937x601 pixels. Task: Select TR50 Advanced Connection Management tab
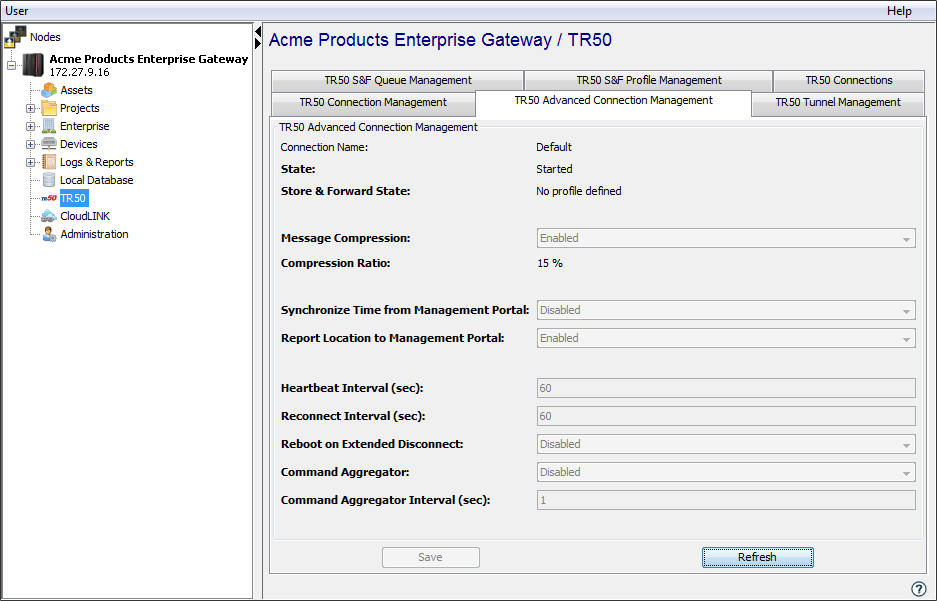pyautogui.click(x=613, y=101)
